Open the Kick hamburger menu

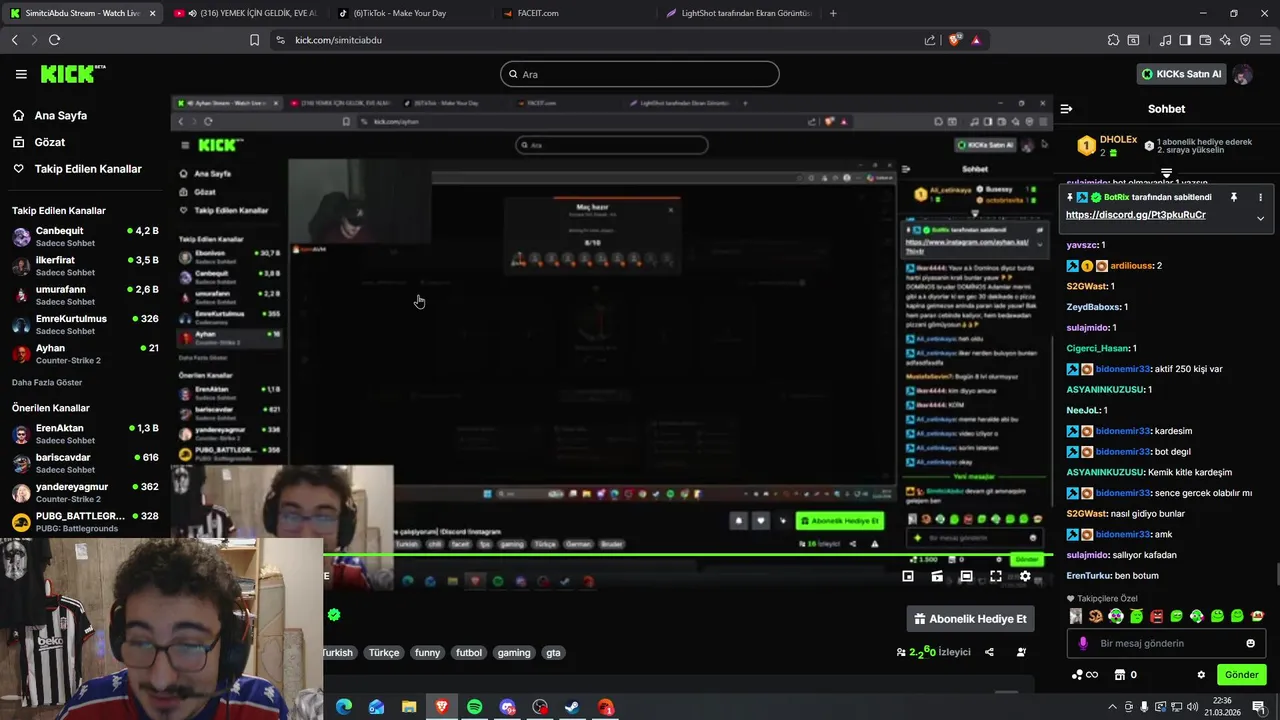coord(21,74)
